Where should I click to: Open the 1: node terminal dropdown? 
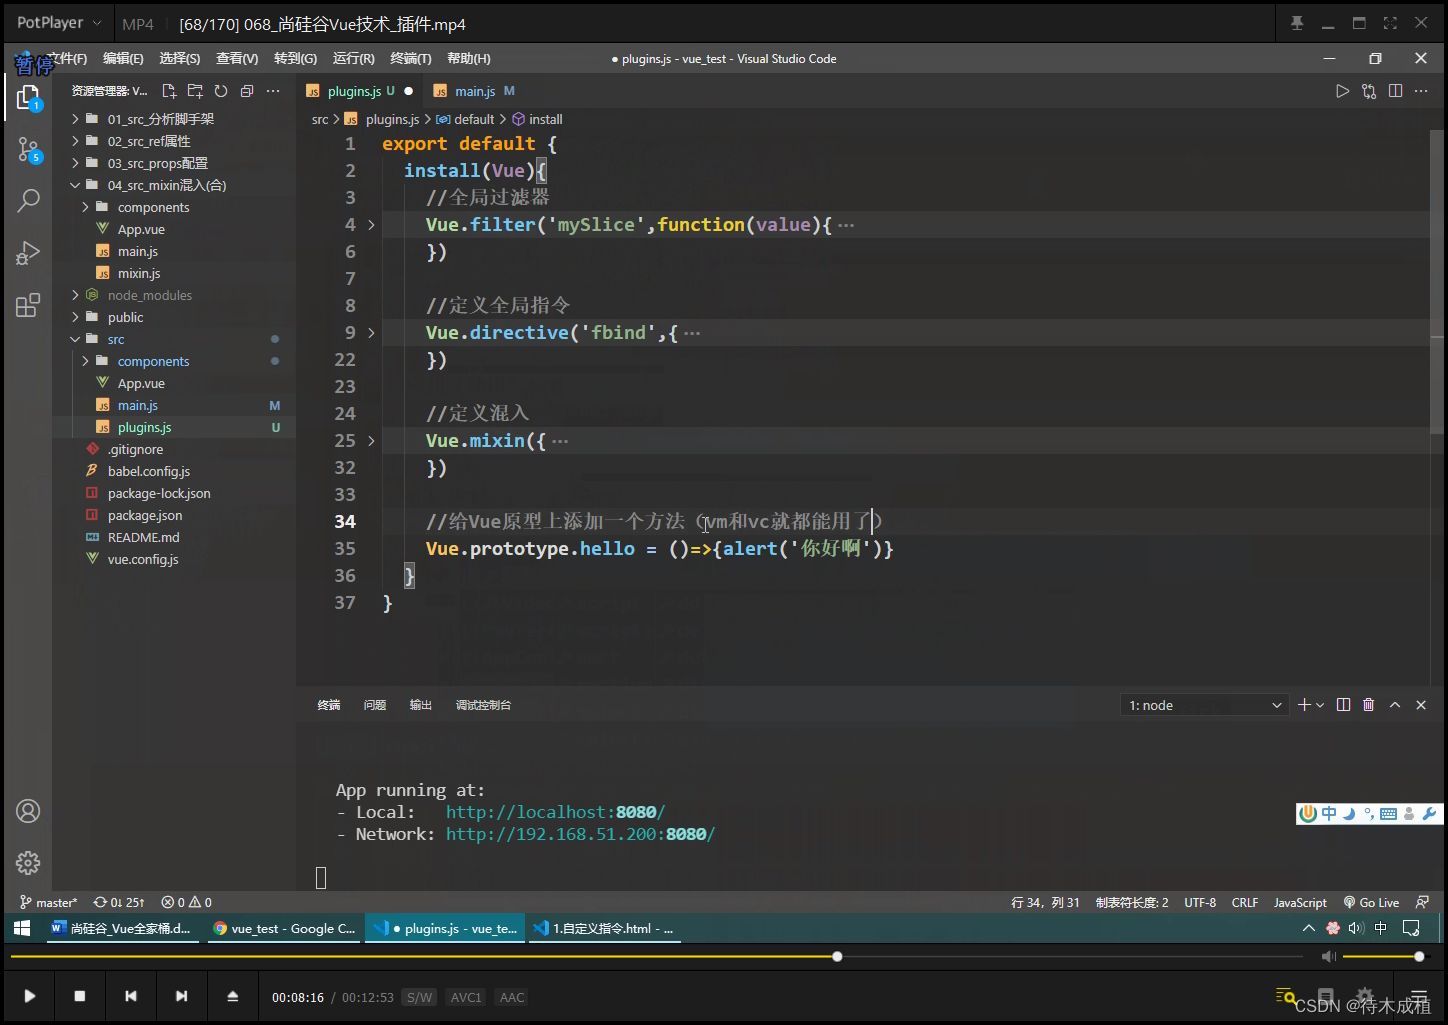(x=1204, y=705)
